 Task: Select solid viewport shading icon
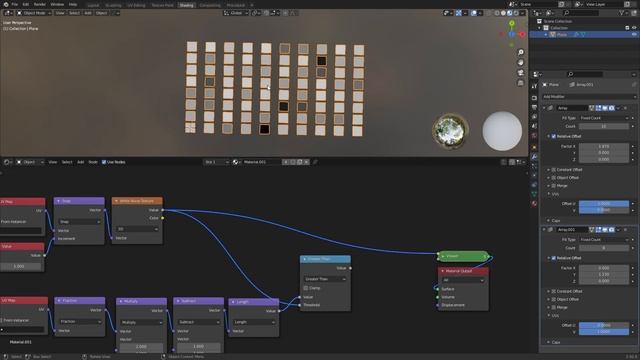coord(503,13)
